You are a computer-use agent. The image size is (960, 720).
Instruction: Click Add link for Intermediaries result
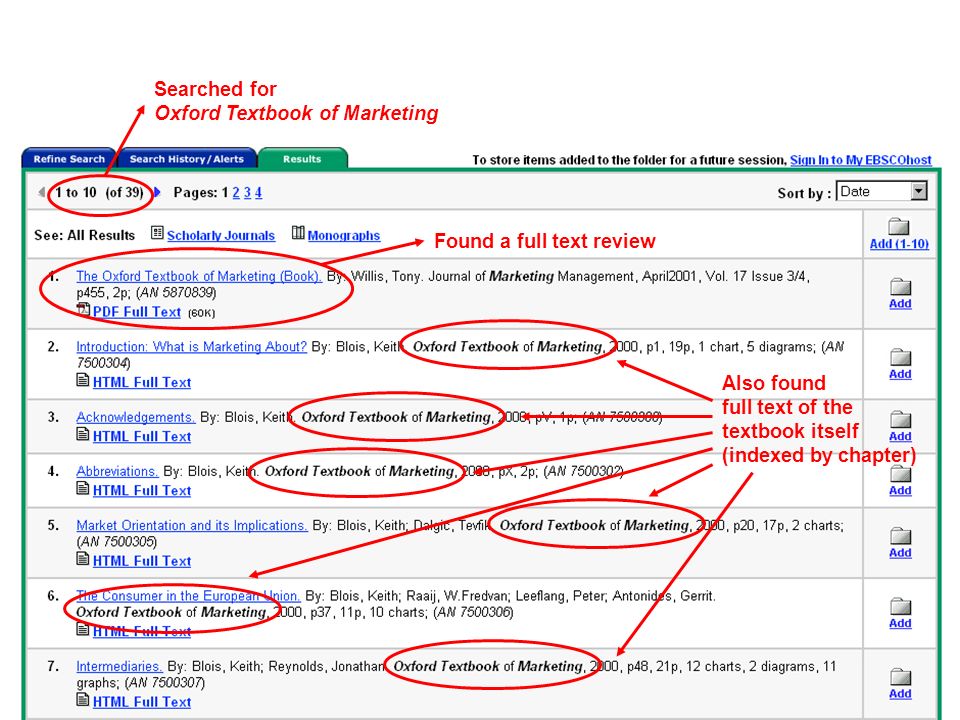click(901, 694)
